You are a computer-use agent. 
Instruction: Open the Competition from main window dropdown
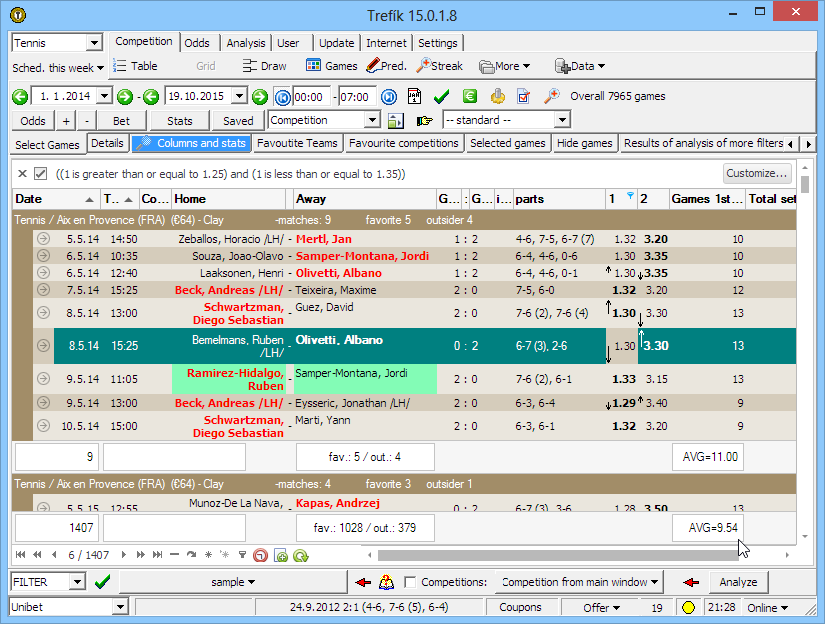point(580,582)
